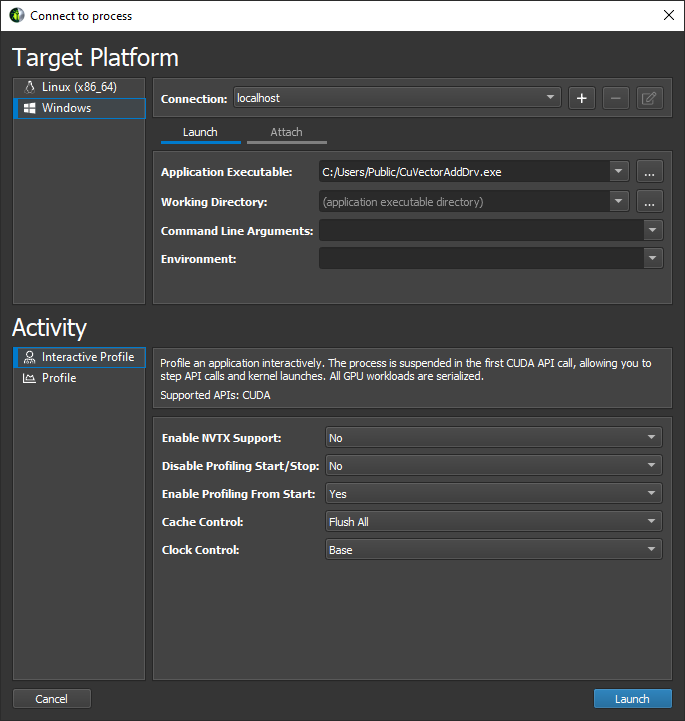Viewport: 685px width, 721px height.
Task: Open Cache Control Flush All dropdown
Action: 493,522
